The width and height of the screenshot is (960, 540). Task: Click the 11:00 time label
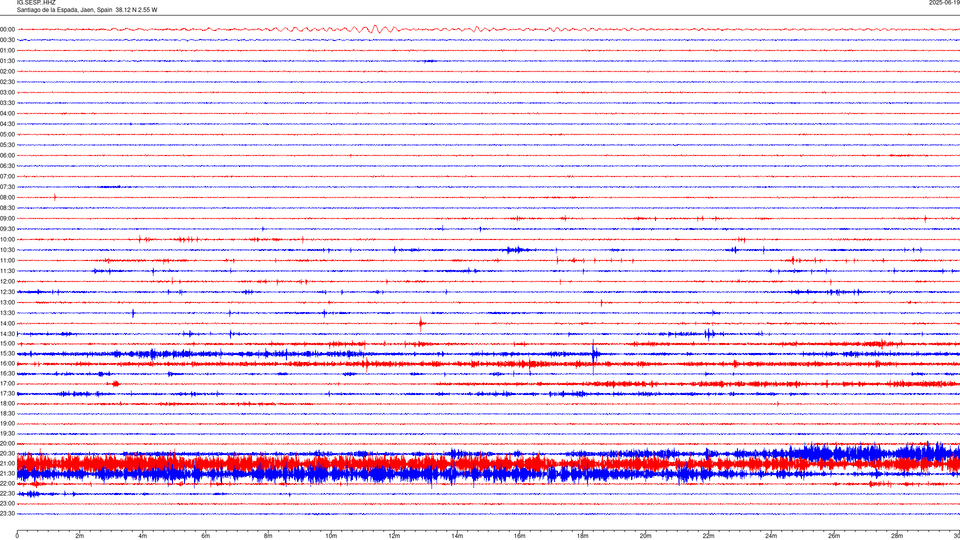coord(7,261)
